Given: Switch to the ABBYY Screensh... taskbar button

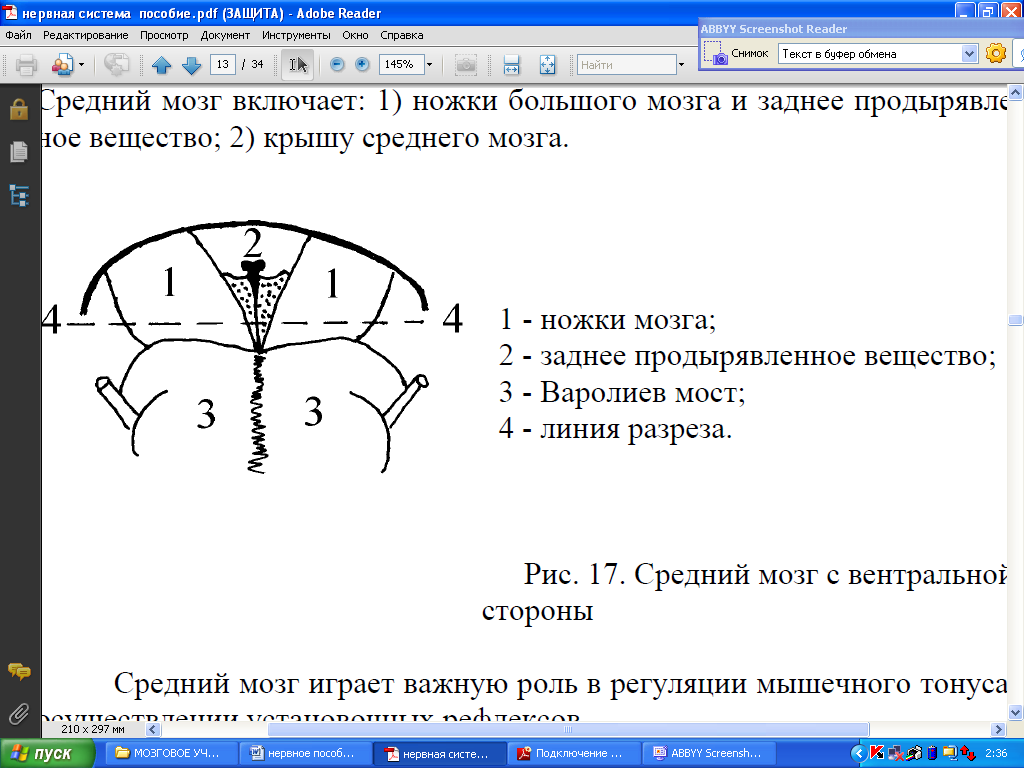Looking at the screenshot, I should pos(709,753).
